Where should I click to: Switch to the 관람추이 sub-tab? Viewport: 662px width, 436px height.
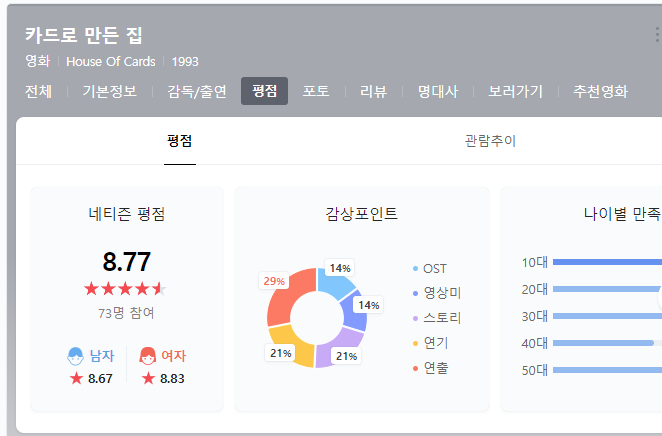coord(490,141)
